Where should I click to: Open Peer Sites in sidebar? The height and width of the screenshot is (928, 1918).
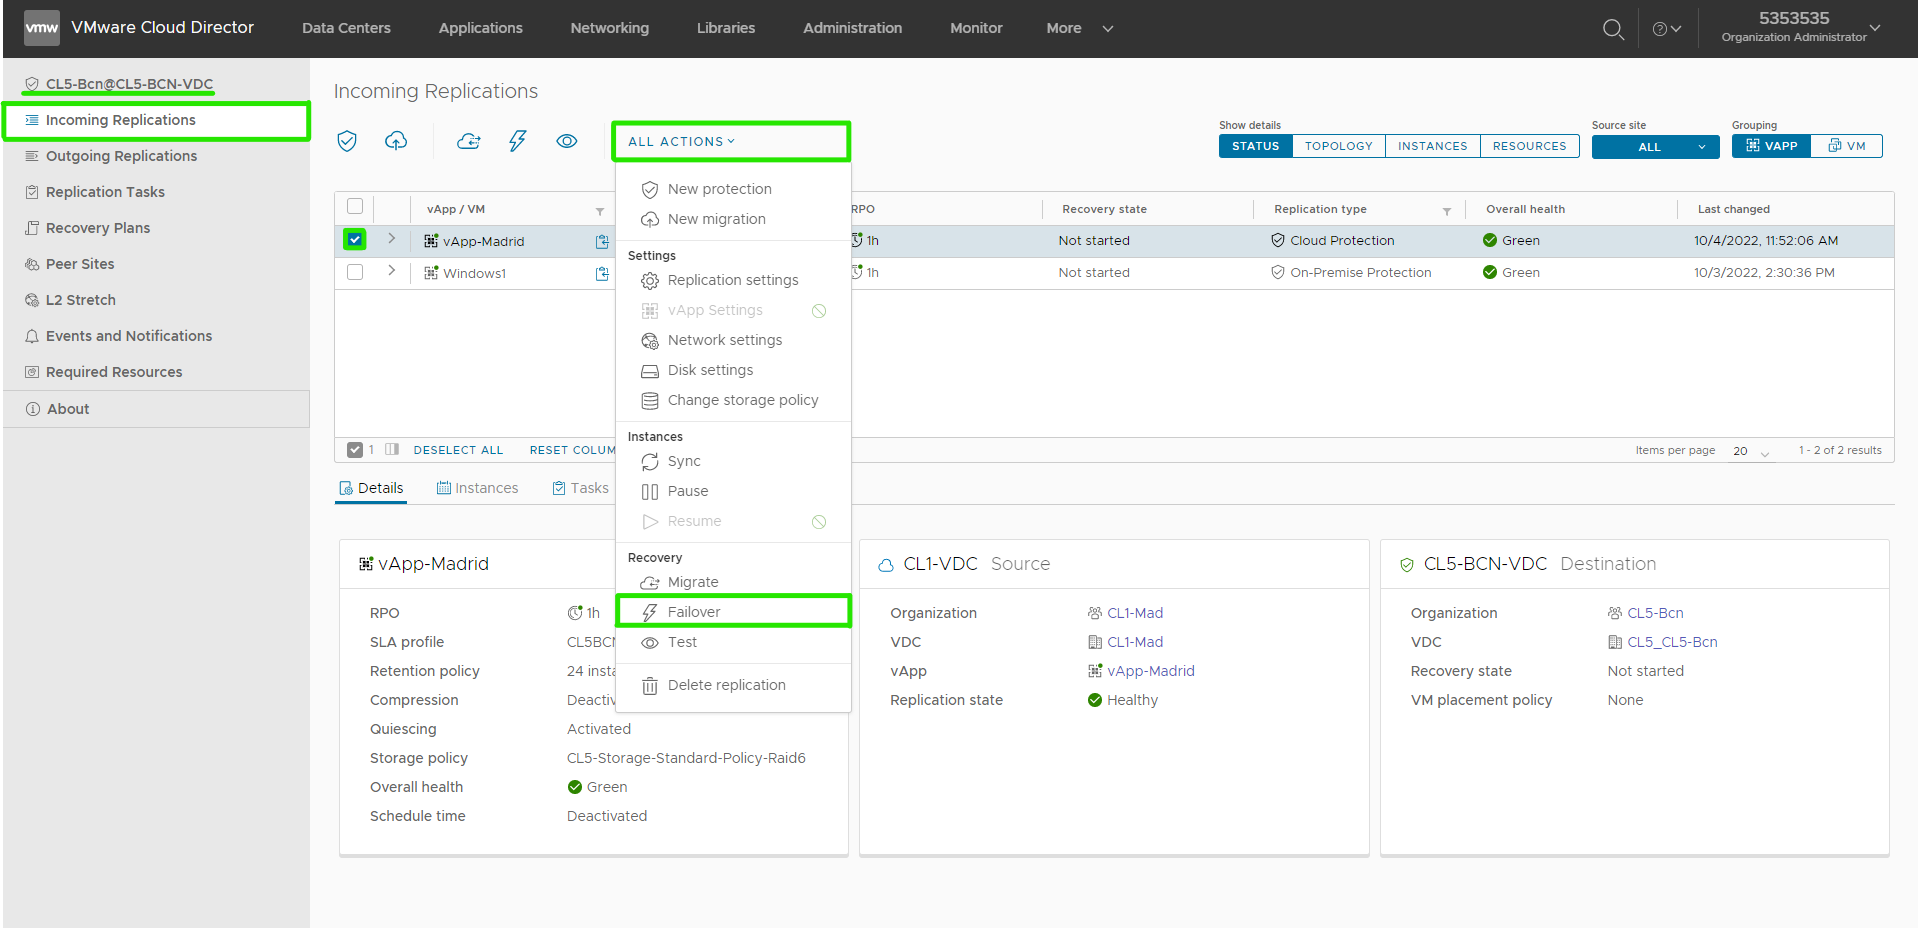156,264
